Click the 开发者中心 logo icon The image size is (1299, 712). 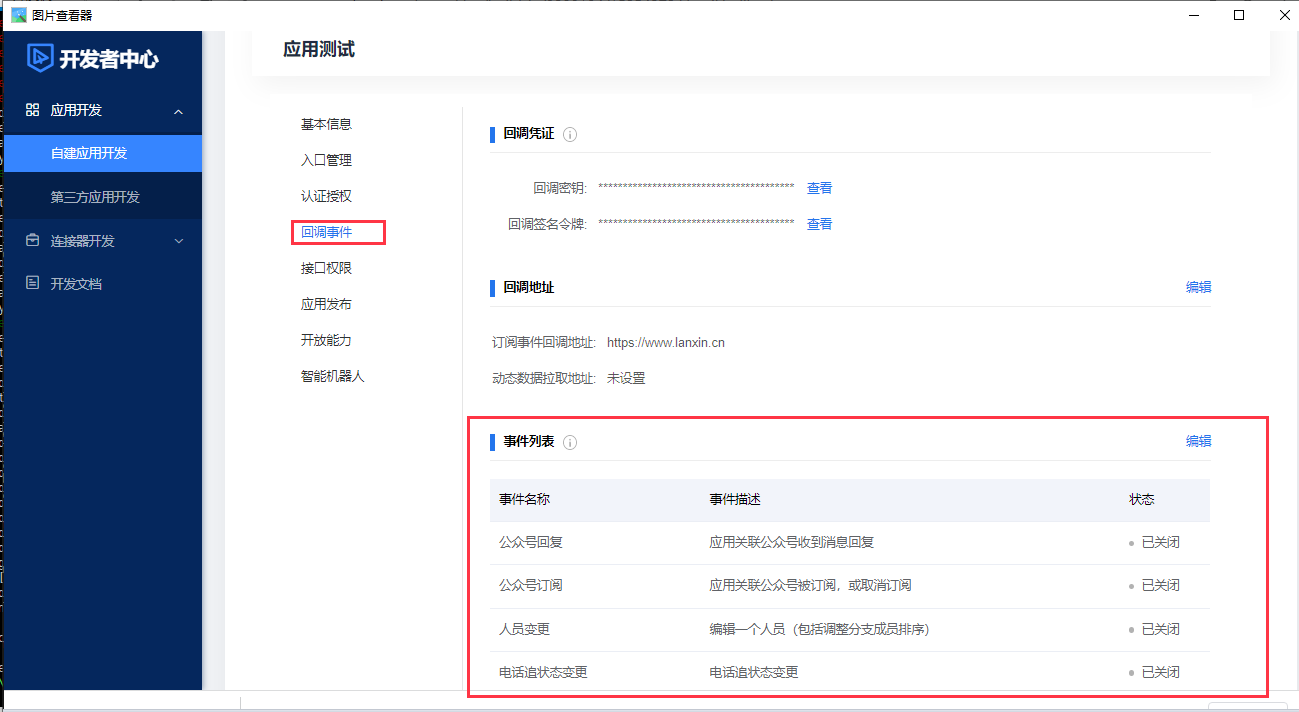40,58
